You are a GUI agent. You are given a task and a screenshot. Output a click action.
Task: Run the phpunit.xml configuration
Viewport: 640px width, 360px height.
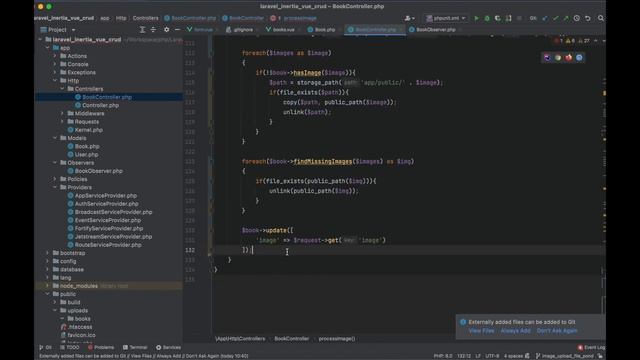[x=476, y=18]
